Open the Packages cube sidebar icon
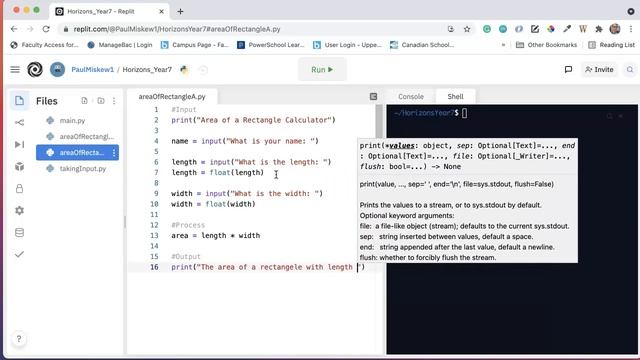Image resolution: width=640 pixels, height=360 pixels. tap(19, 167)
